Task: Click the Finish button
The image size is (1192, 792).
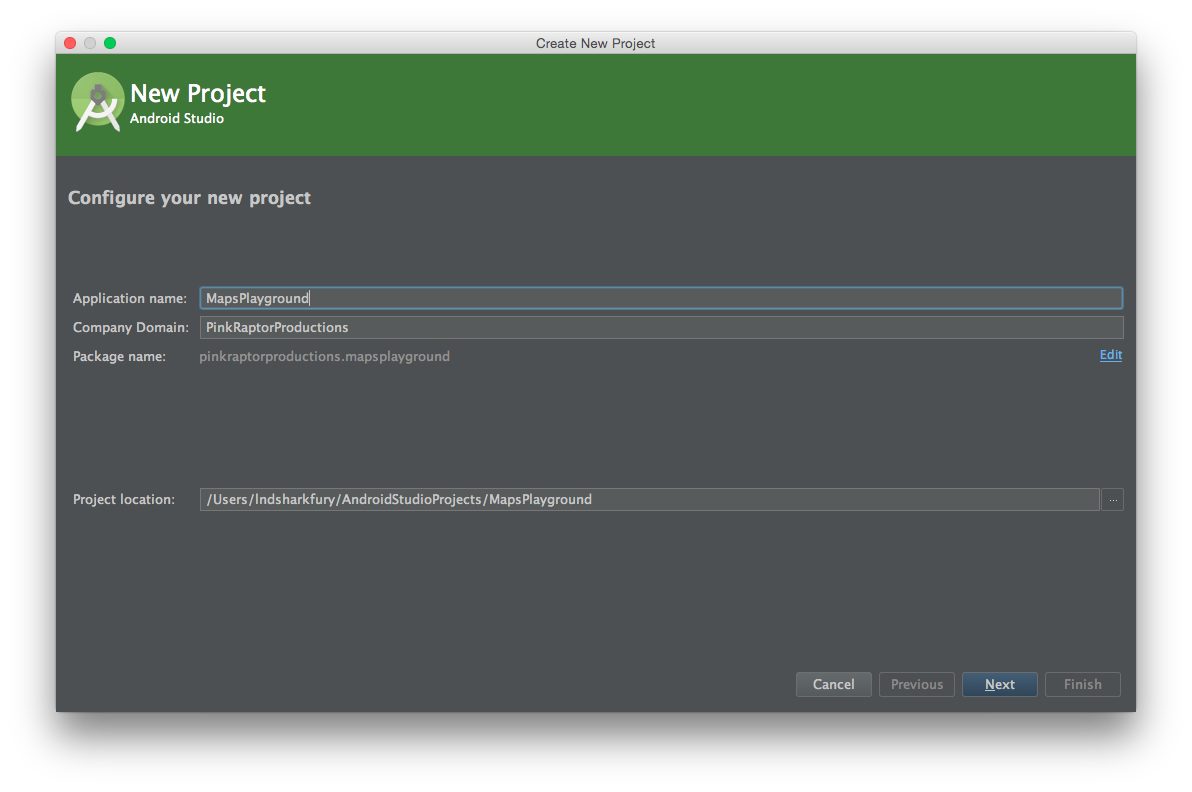Action: [1083, 684]
